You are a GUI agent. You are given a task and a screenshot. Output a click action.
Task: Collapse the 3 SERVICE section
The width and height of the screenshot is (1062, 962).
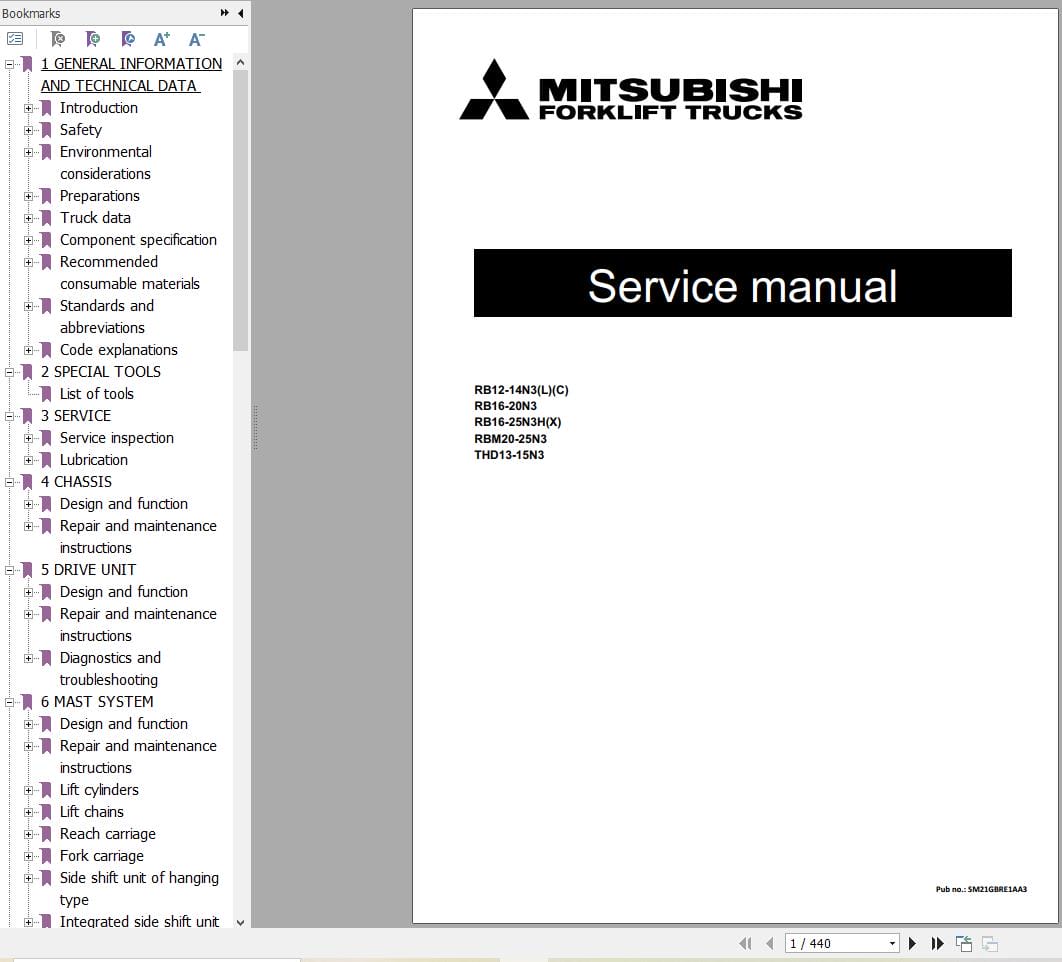click(9, 416)
